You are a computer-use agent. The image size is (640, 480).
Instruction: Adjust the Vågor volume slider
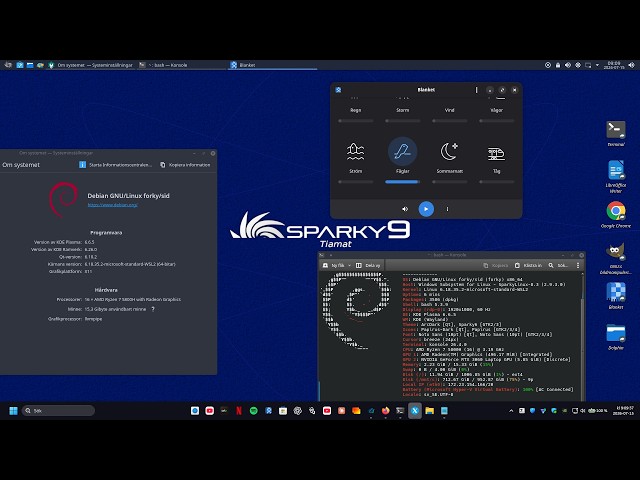497,121
